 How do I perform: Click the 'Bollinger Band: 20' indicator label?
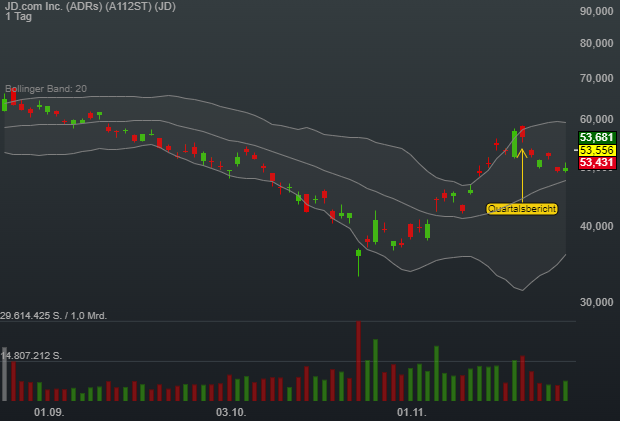coord(46,89)
